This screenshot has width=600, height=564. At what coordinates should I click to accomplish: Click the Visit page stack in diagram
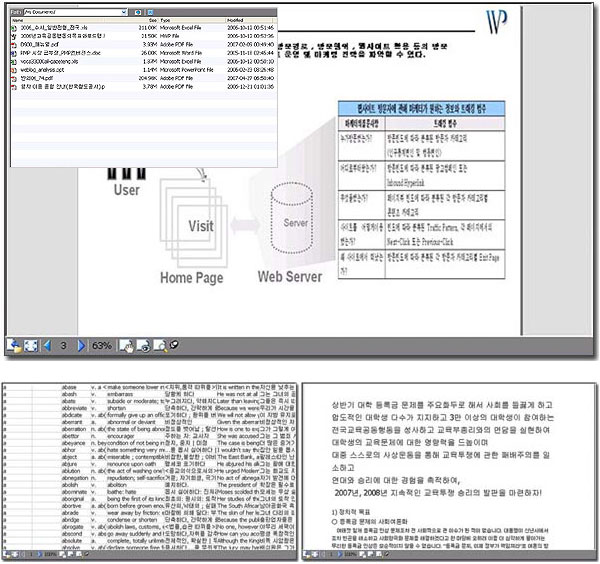pyautogui.click(x=194, y=223)
